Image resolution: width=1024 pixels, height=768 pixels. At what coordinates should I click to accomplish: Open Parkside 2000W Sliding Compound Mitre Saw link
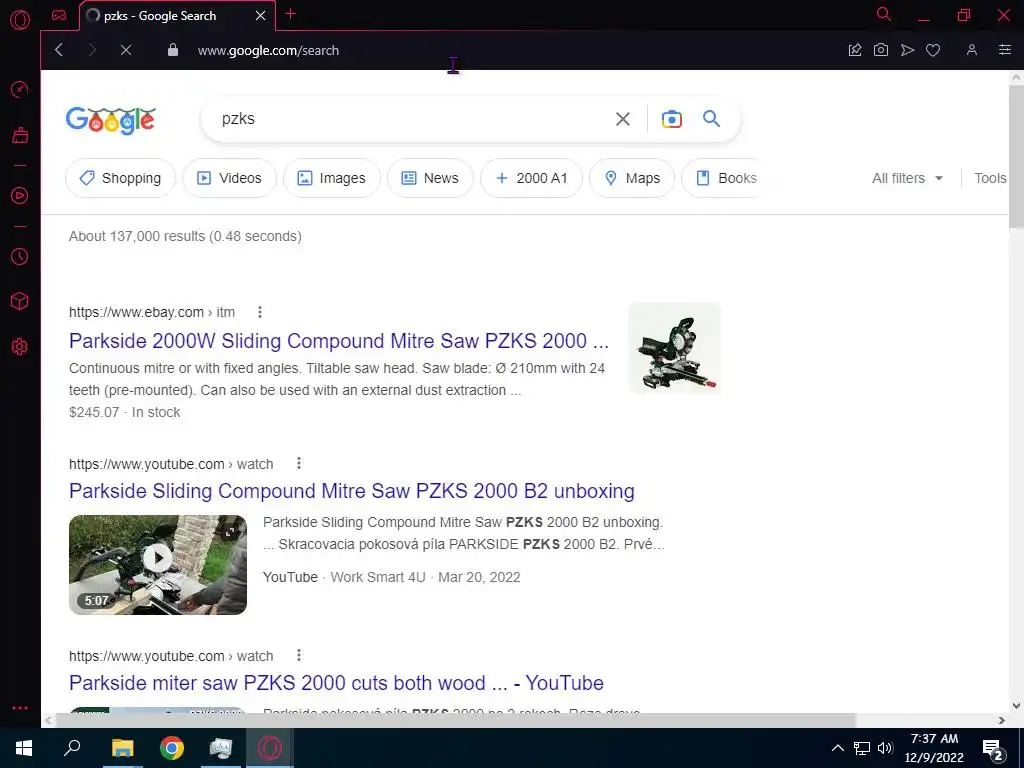pos(338,341)
